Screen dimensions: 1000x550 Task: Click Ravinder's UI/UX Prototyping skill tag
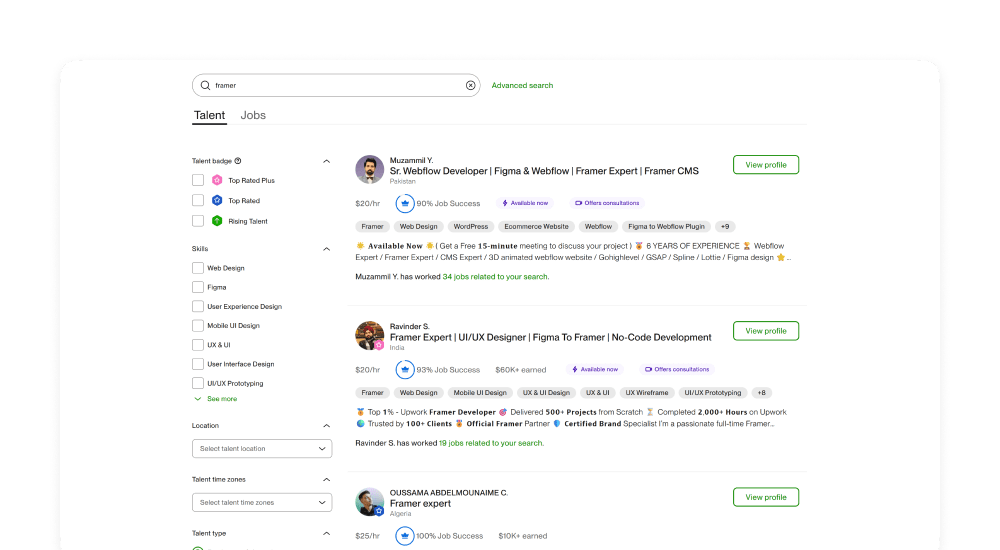click(x=712, y=392)
